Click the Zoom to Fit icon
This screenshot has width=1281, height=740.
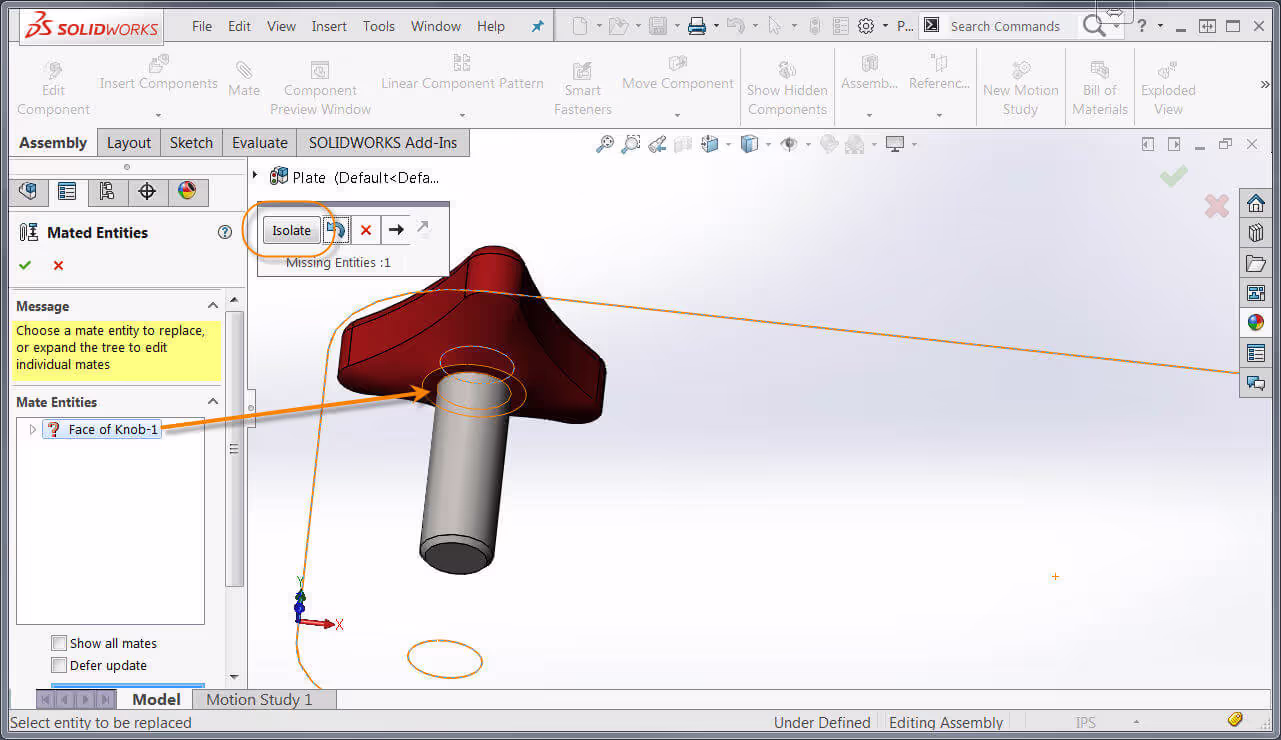coord(605,144)
